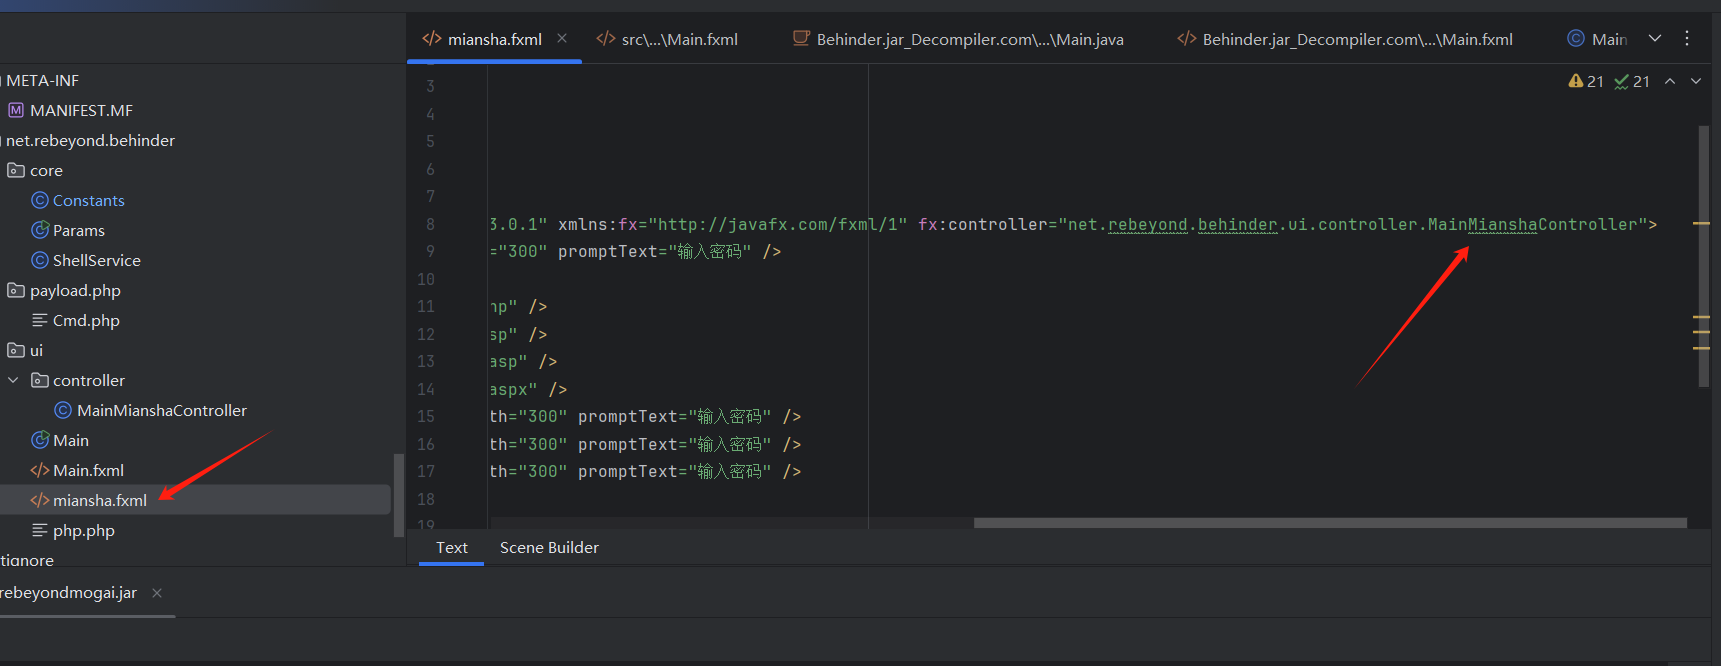Close the rebeyondmogai.jar bottom tab
Image resolution: width=1721 pixels, height=666 pixels.
coord(157,593)
